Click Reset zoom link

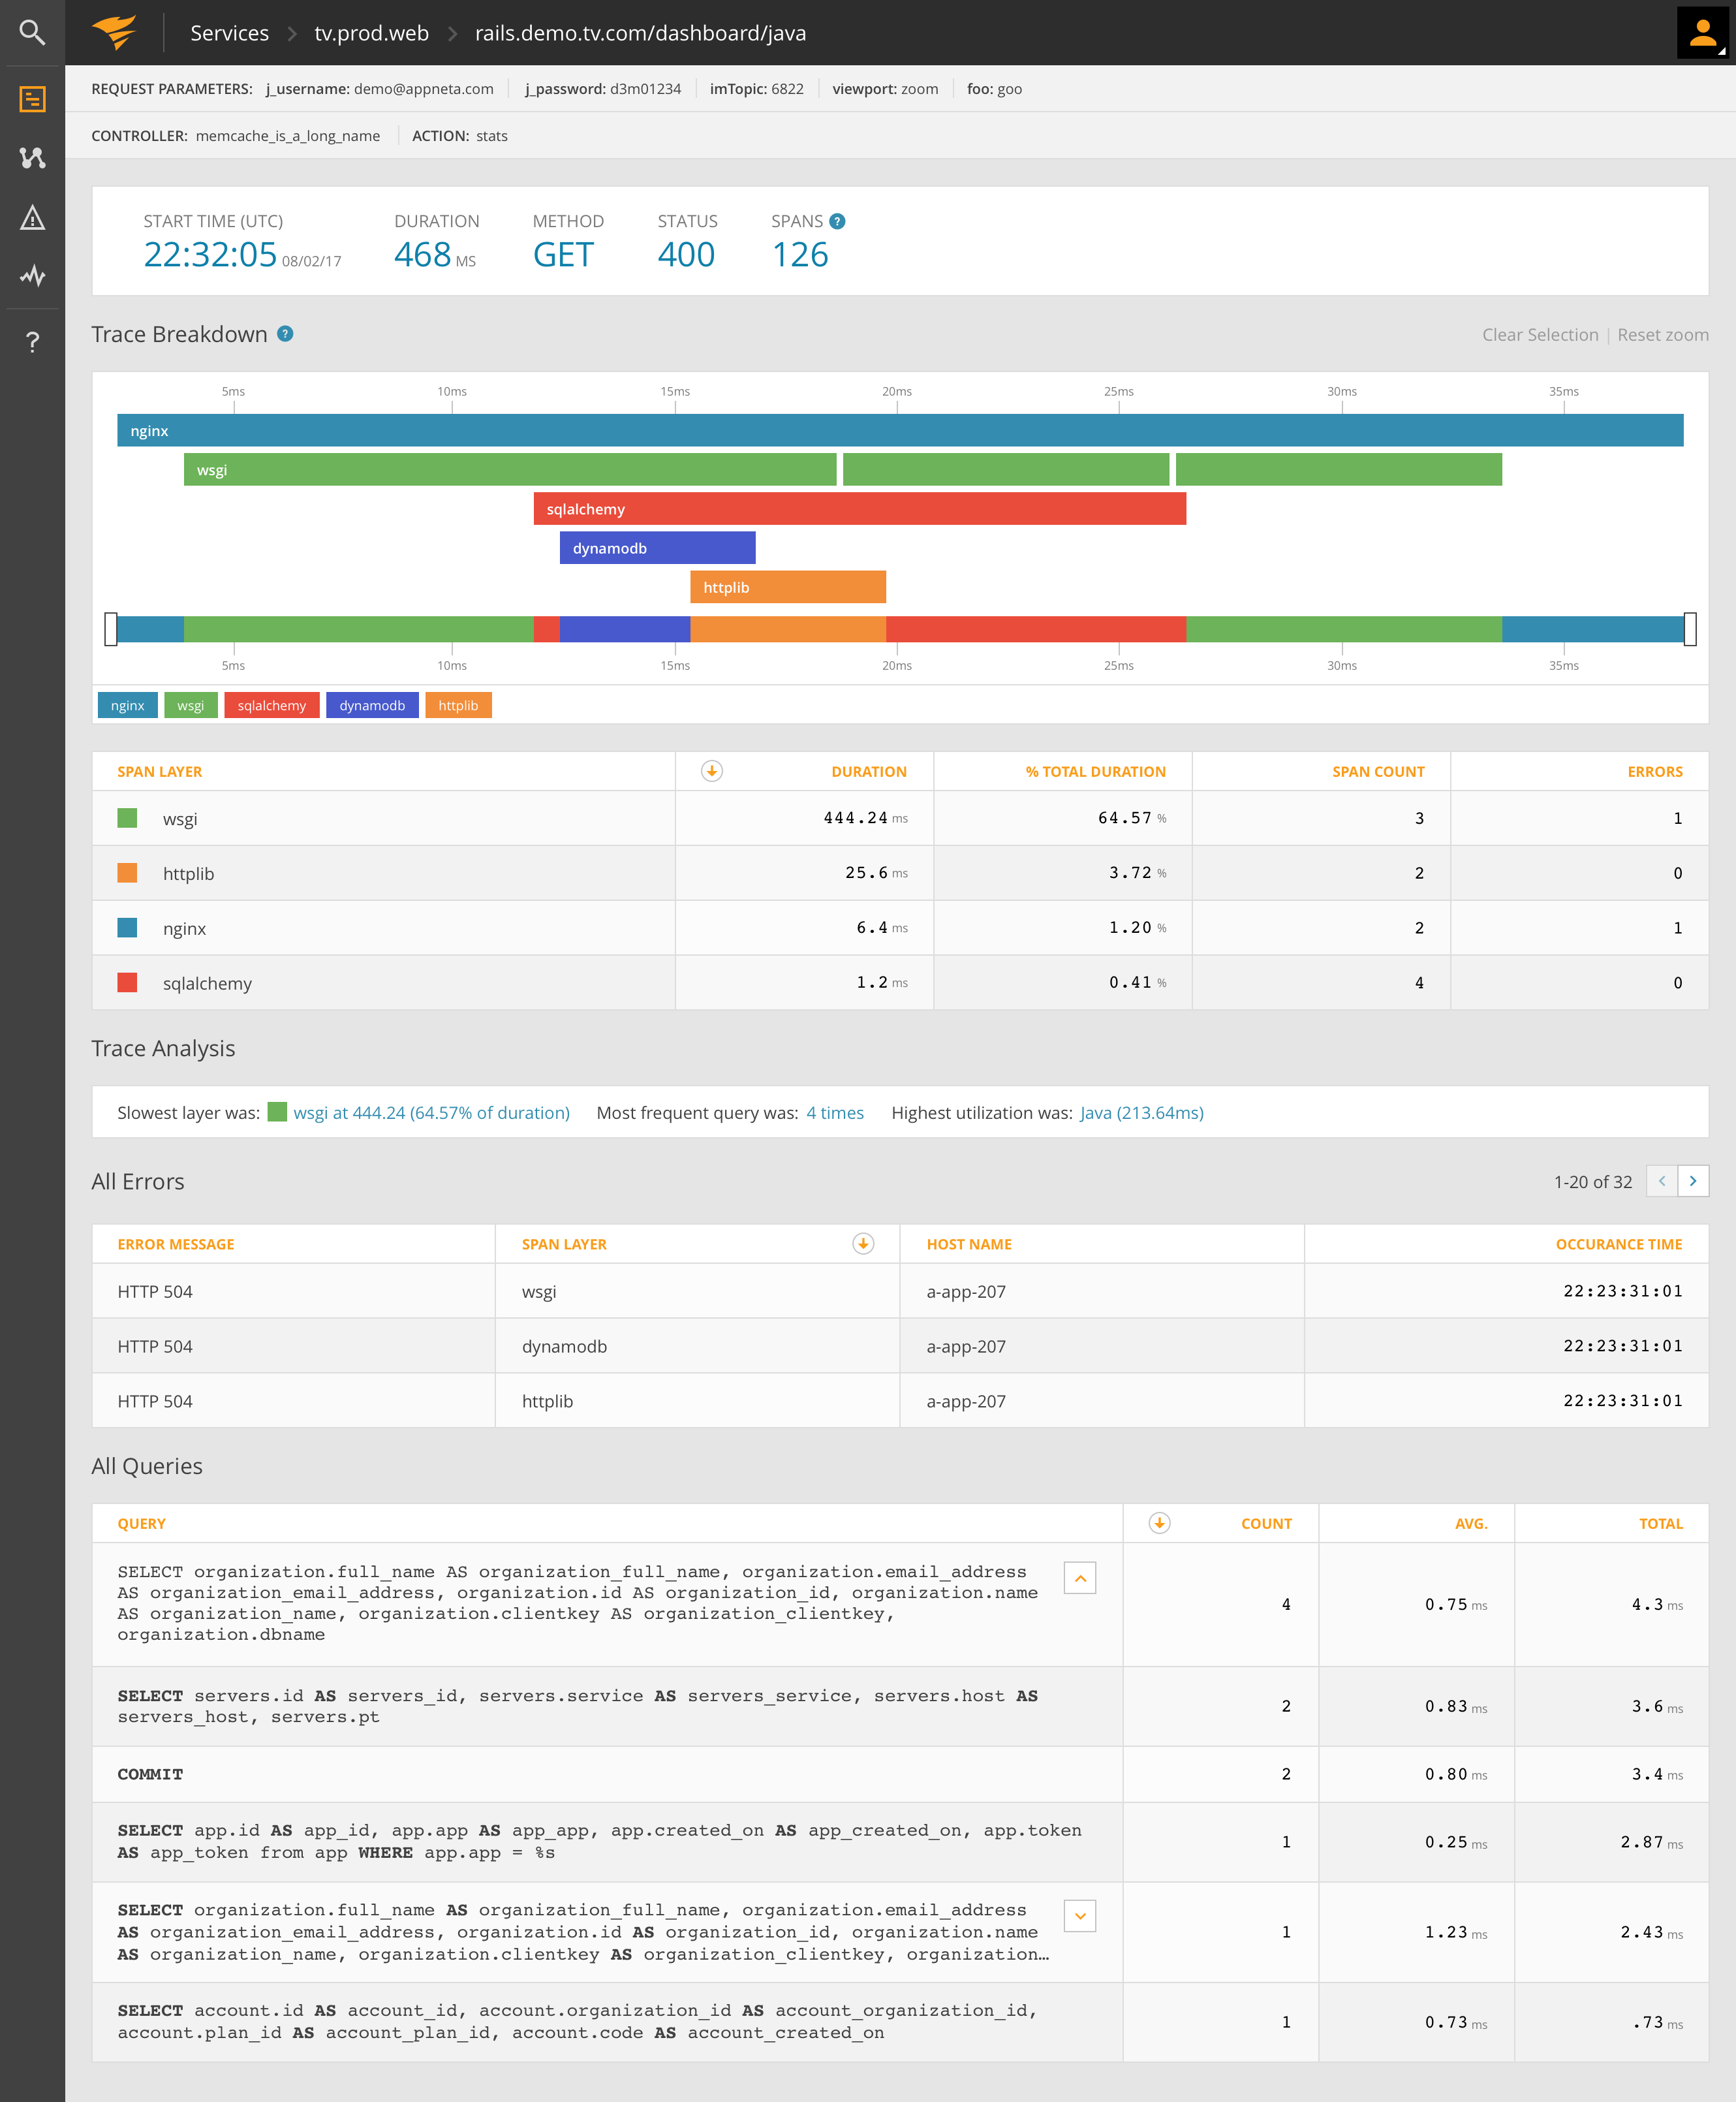1662,335
